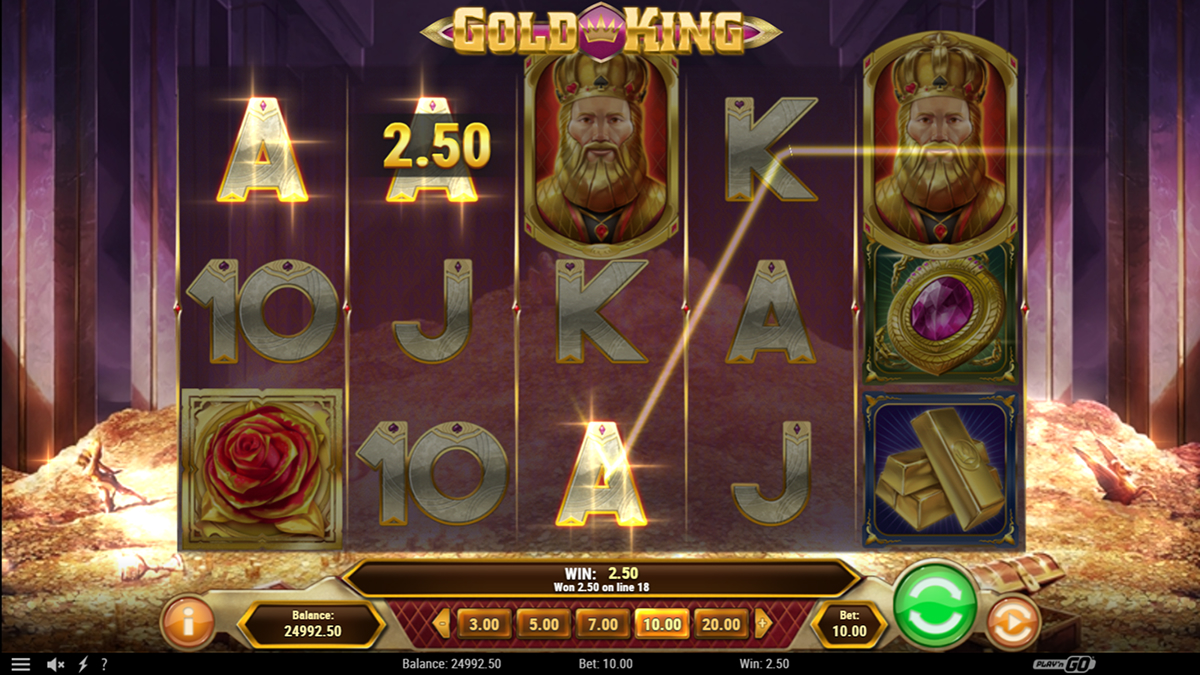Set bet to 7.00
This screenshot has width=1200, height=675.
pos(603,624)
